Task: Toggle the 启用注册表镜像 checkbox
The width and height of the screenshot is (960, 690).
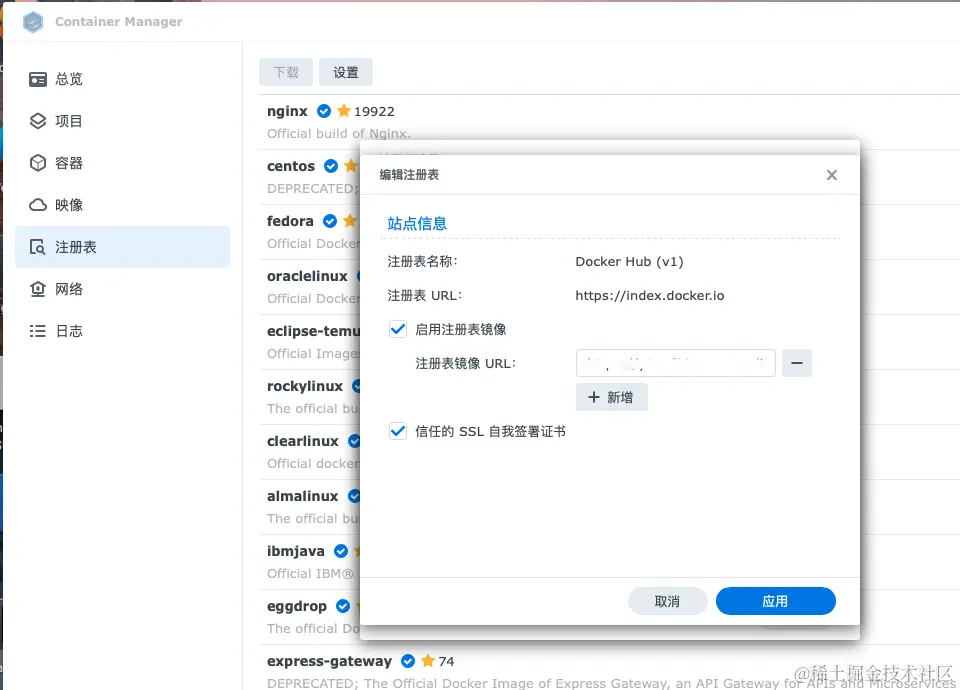Action: pyautogui.click(x=398, y=329)
